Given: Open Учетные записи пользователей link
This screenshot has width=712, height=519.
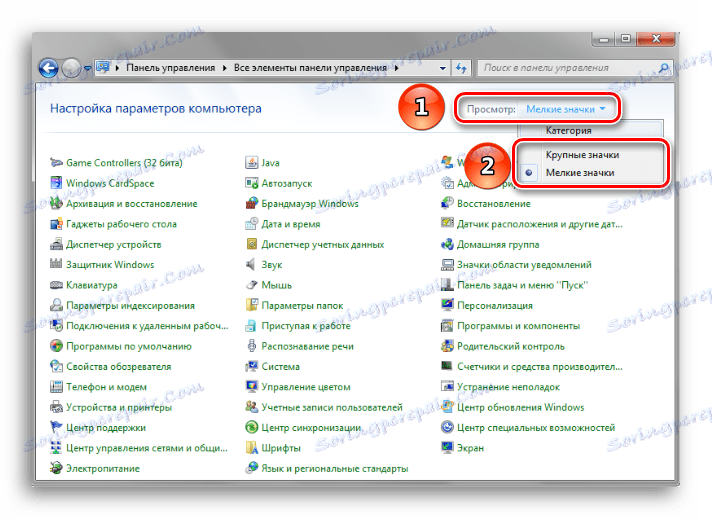Looking at the screenshot, I should click(x=332, y=407).
